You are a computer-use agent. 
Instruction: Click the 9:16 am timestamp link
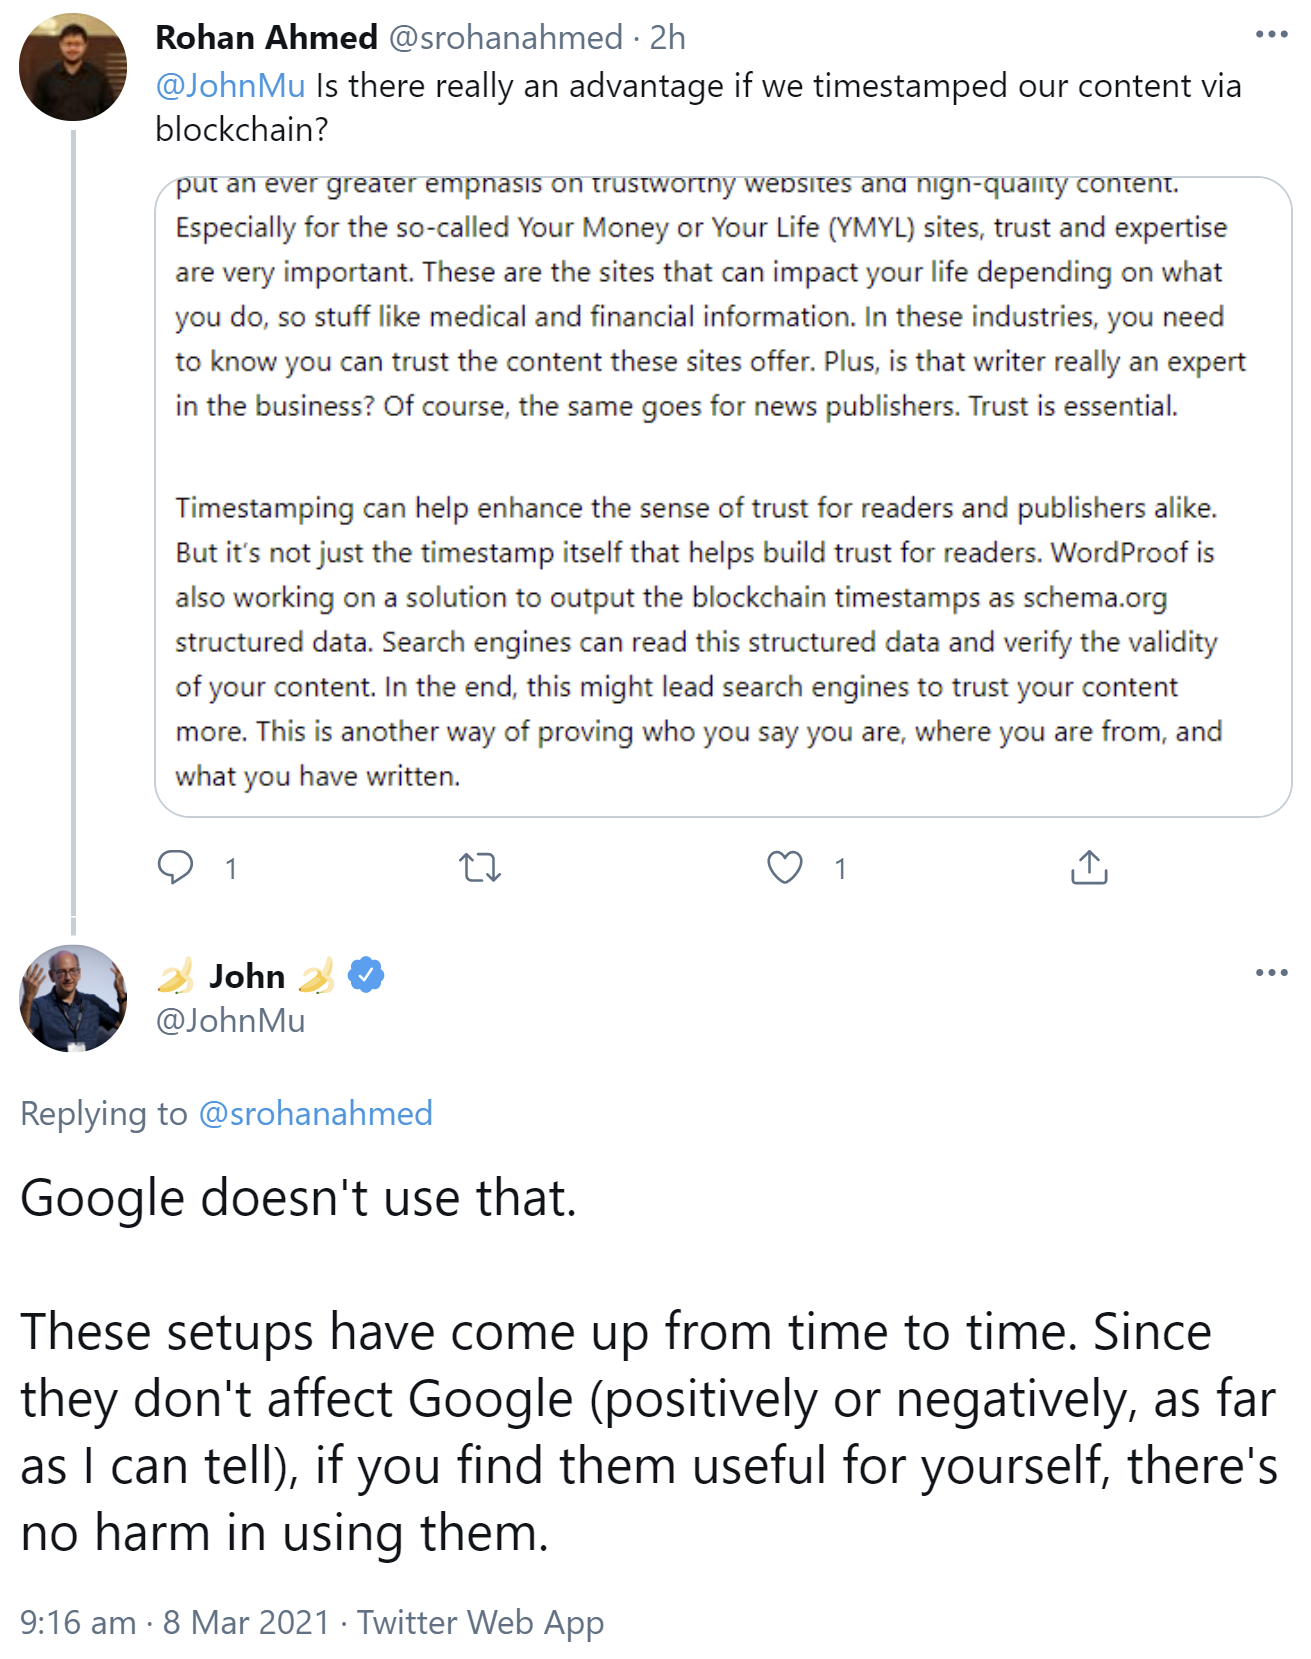click(x=75, y=1622)
